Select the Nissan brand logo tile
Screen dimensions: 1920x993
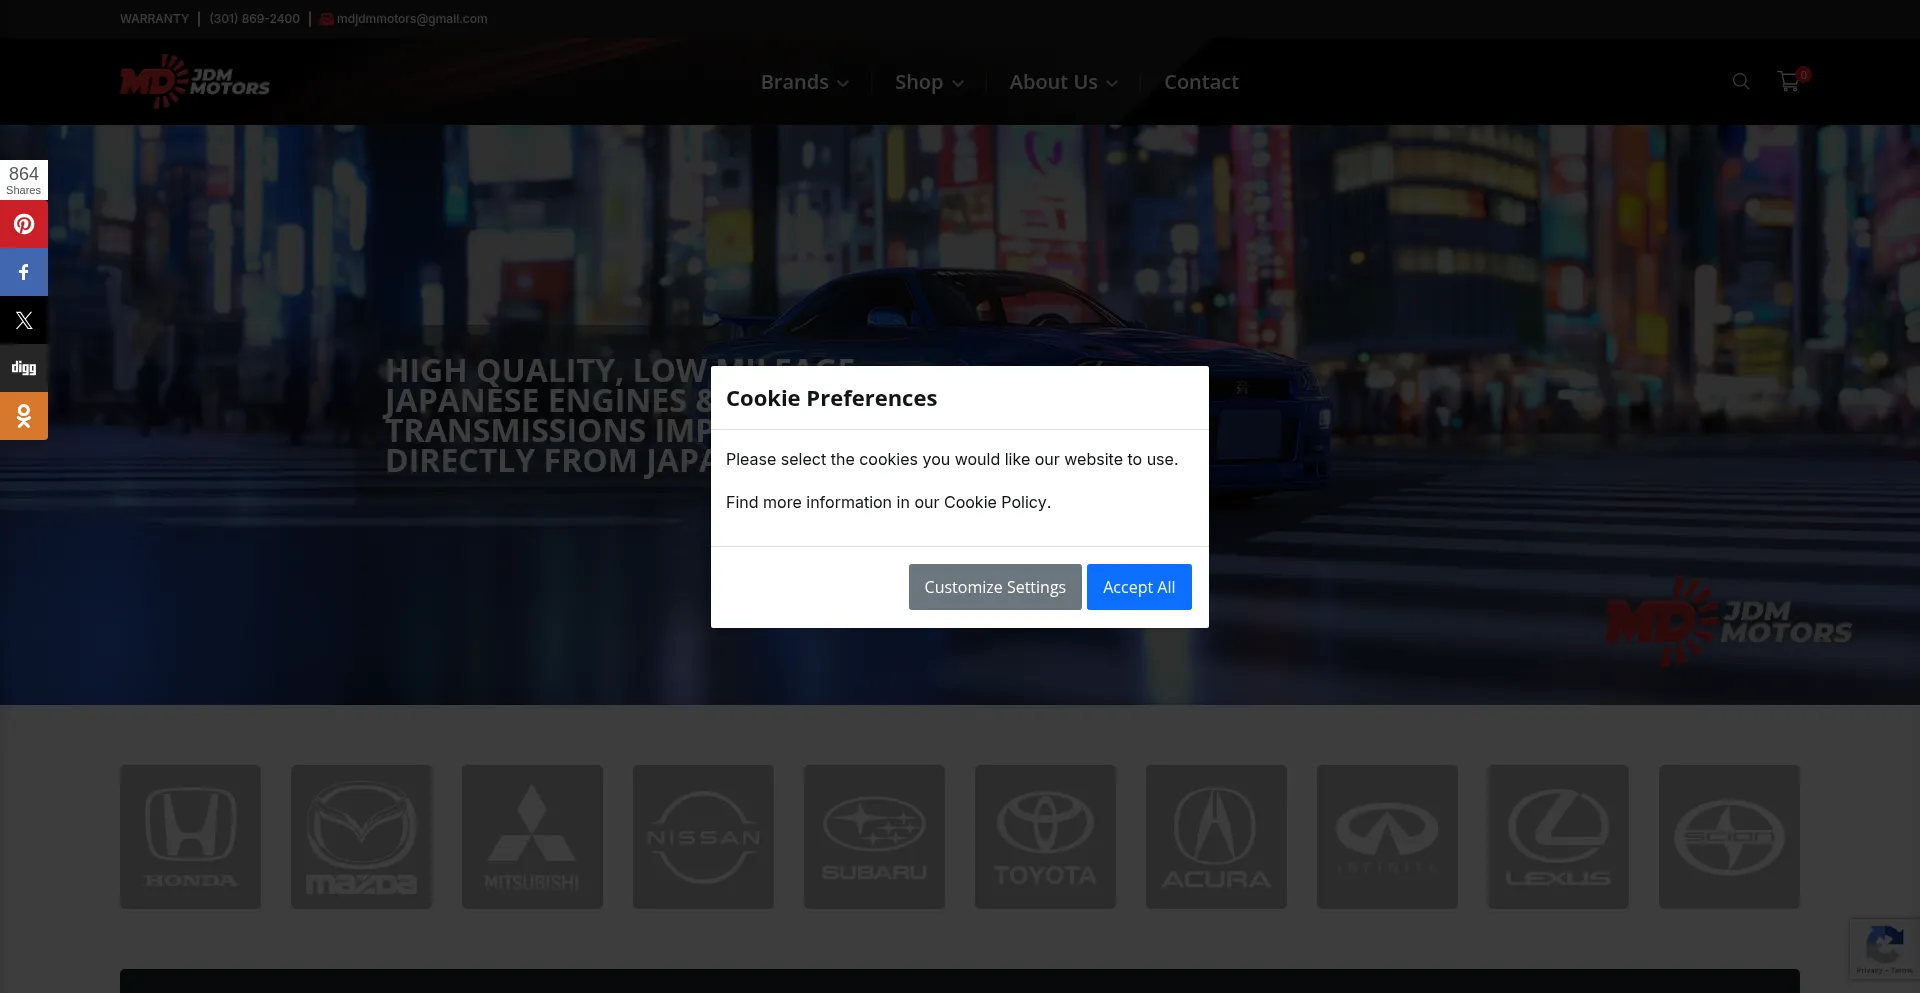point(703,837)
